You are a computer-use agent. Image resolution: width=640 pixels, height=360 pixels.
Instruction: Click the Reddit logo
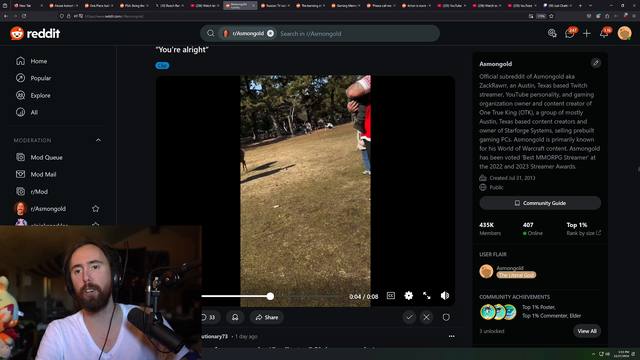click(35, 33)
